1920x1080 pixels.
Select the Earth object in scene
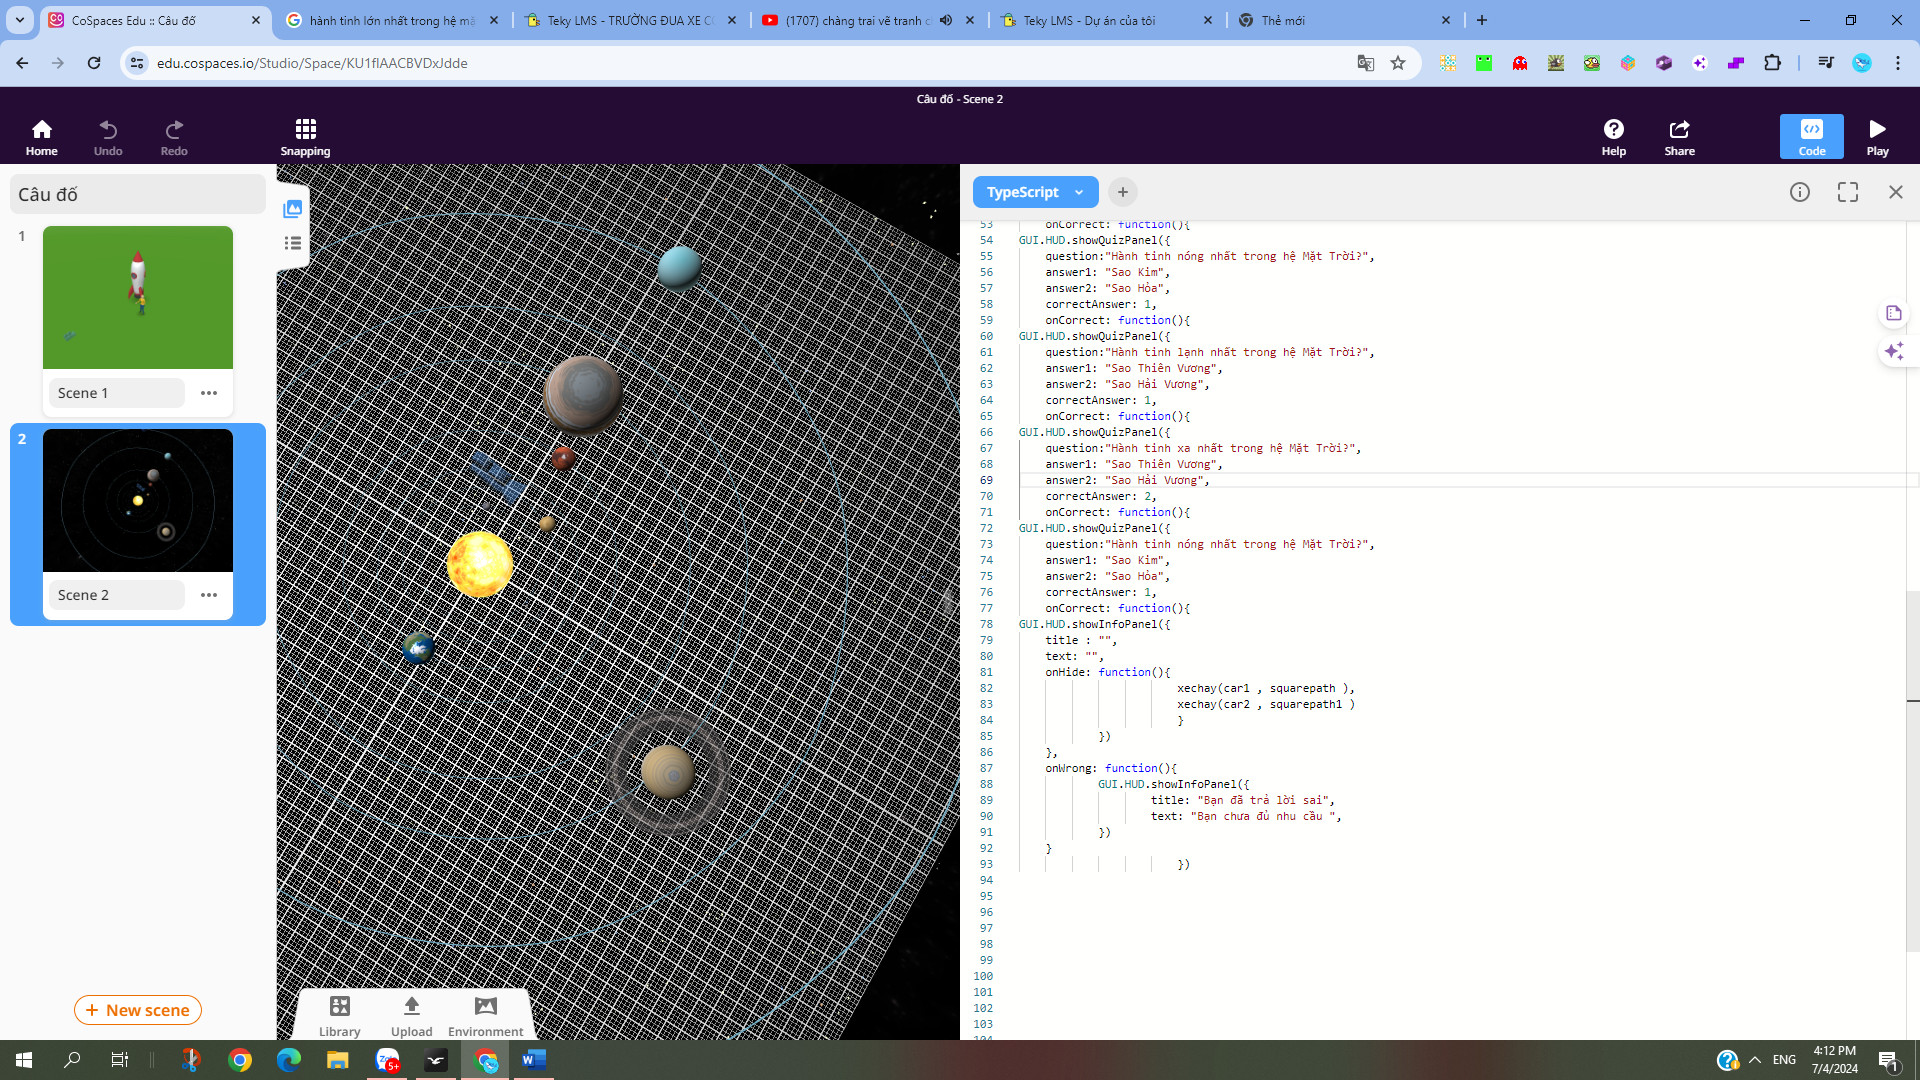click(x=418, y=648)
